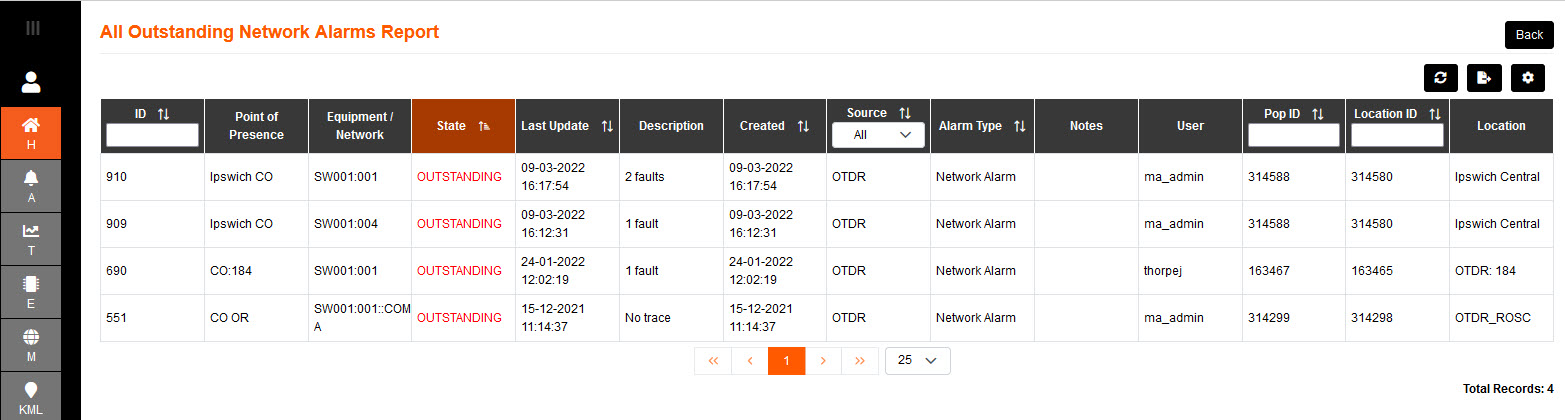Click the Point of Presence column header
This screenshot has height=420, width=1565.
click(x=256, y=126)
